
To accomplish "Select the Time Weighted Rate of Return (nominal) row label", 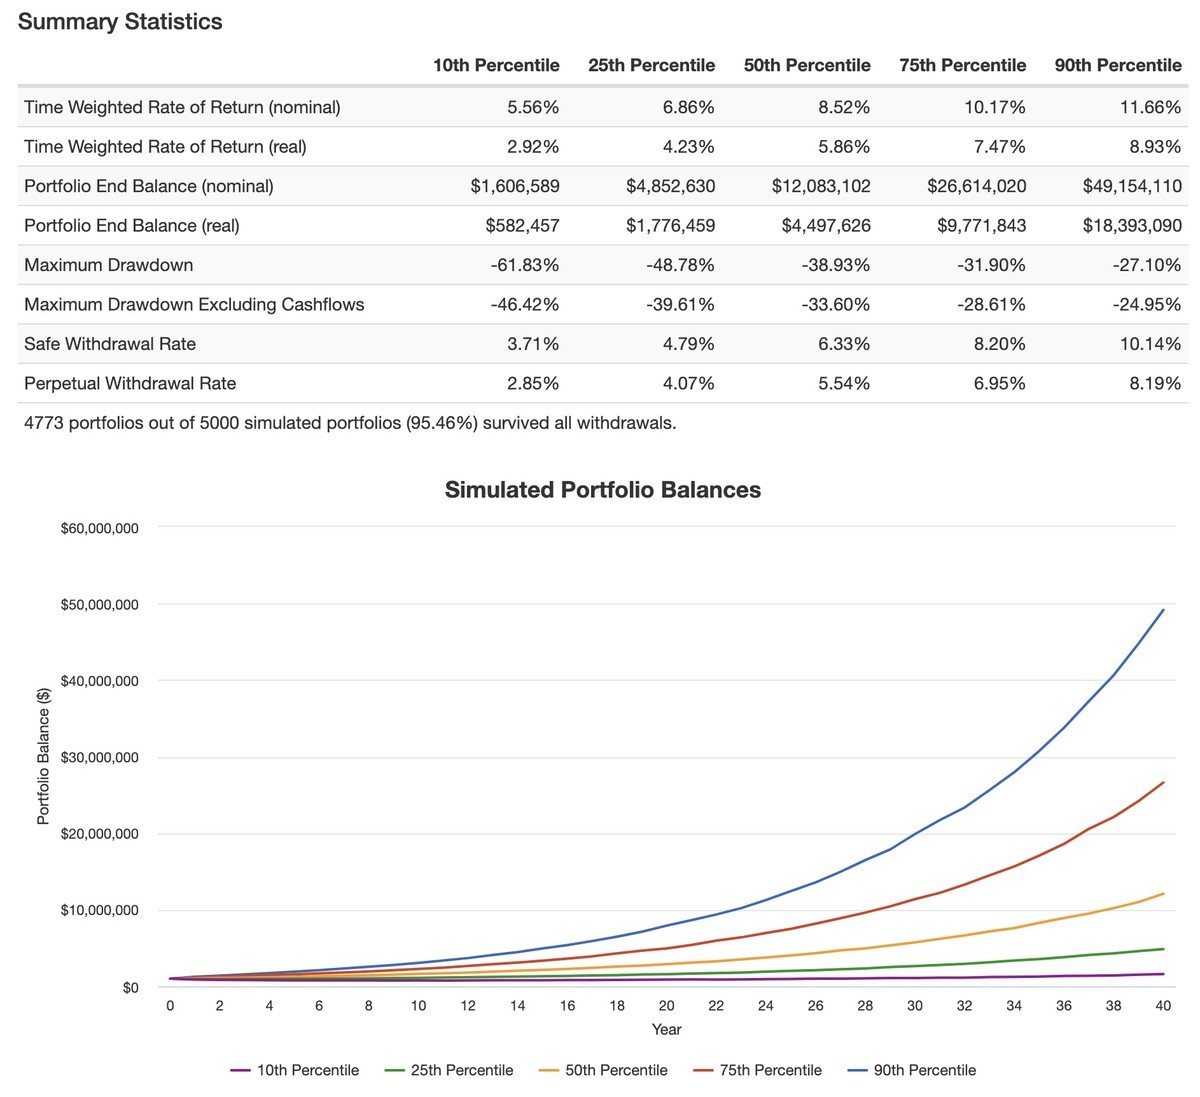I will click(x=182, y=107).
